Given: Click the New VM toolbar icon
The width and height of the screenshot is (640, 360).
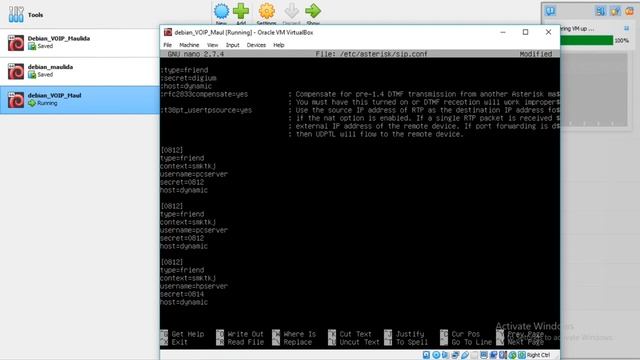Looking at the screenshot, I should click(221, 11).
